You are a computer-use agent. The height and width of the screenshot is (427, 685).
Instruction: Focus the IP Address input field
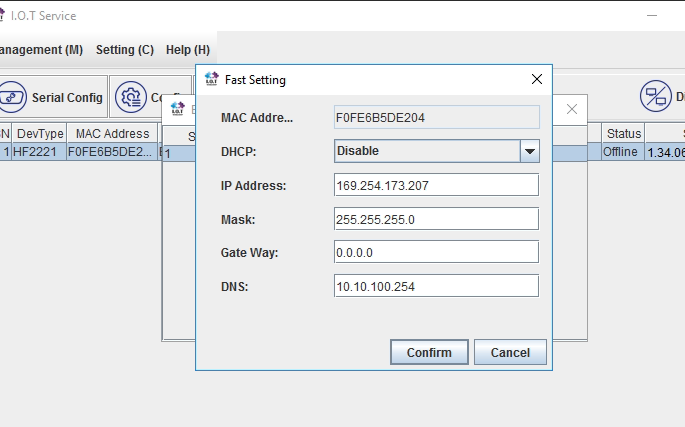point(436,185)
